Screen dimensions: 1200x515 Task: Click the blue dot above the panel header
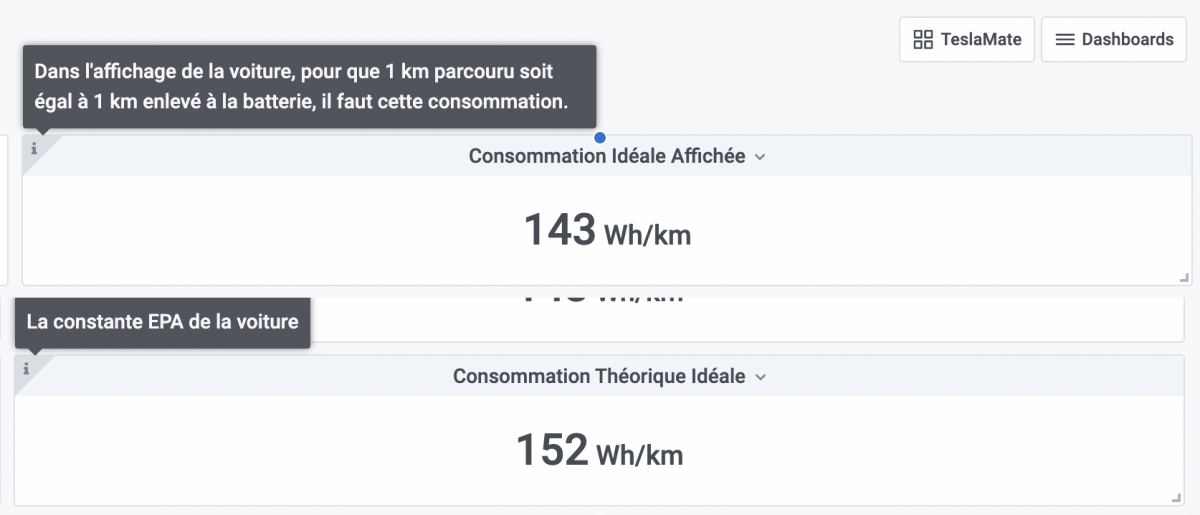(x=600, y=137)
